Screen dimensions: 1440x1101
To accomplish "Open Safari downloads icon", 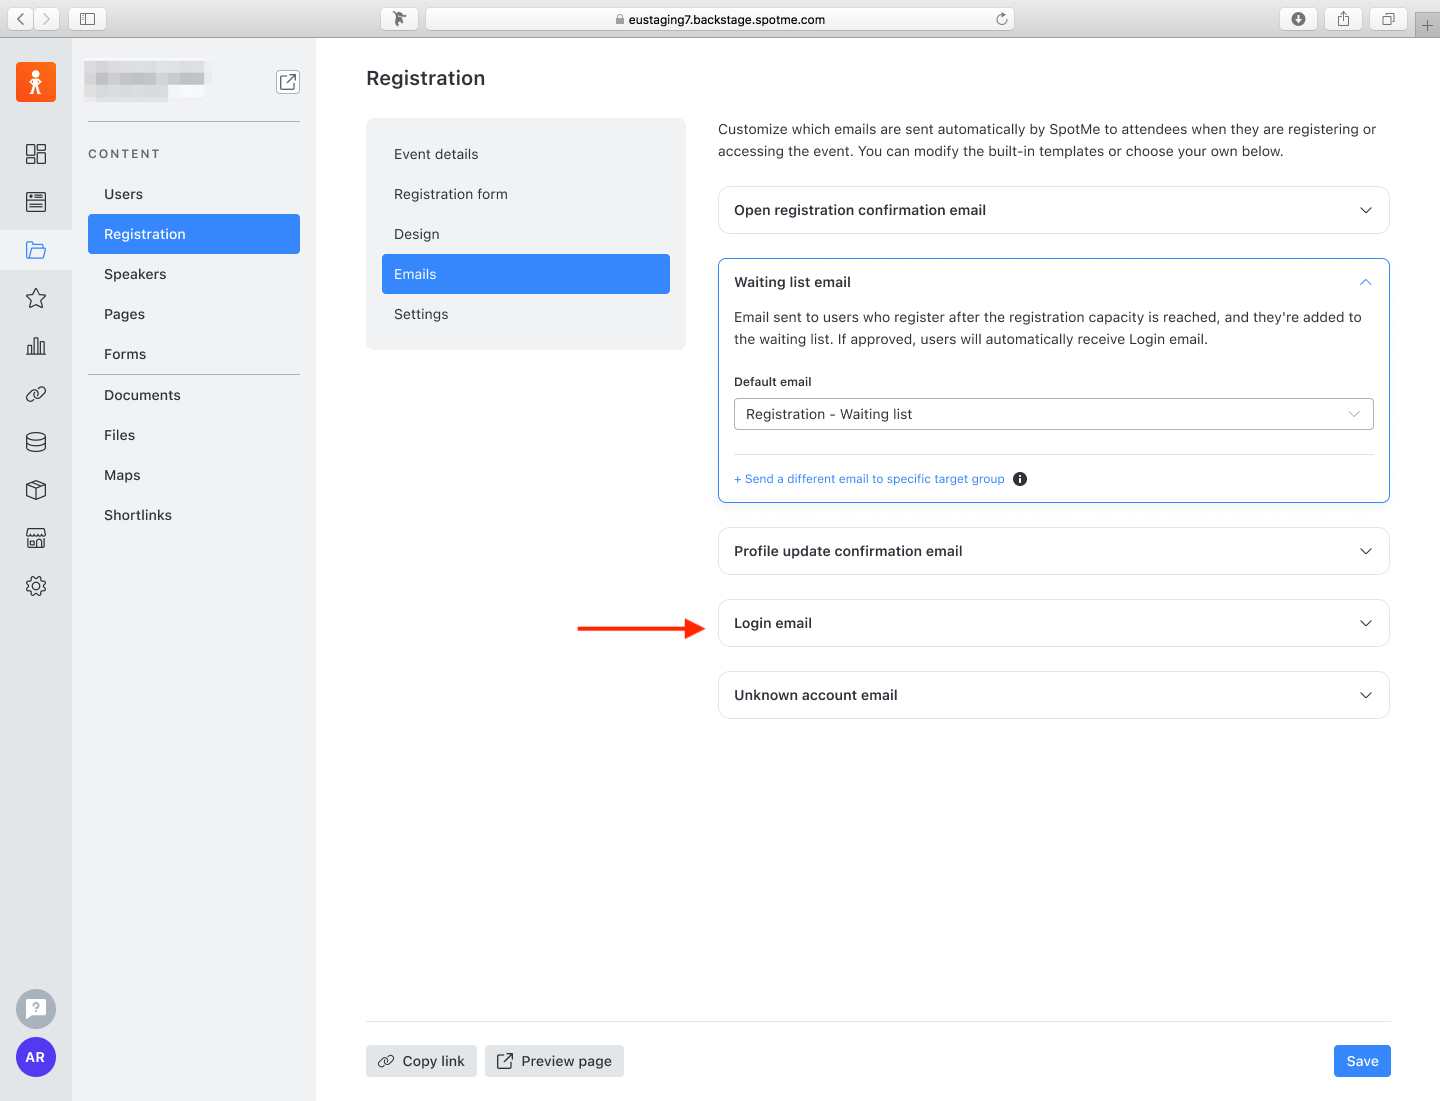I will (1298, 19).
